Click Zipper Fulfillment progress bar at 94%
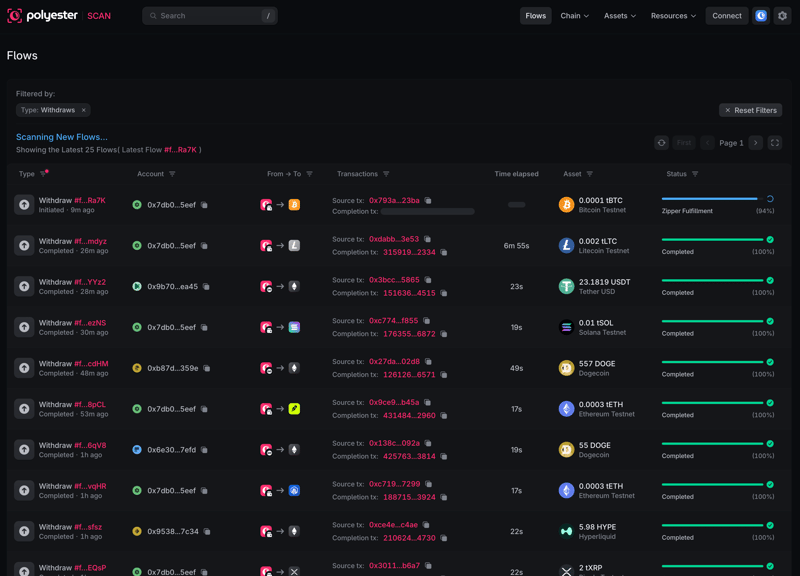This screenshot has width=800, height=576. pos(712,199)
